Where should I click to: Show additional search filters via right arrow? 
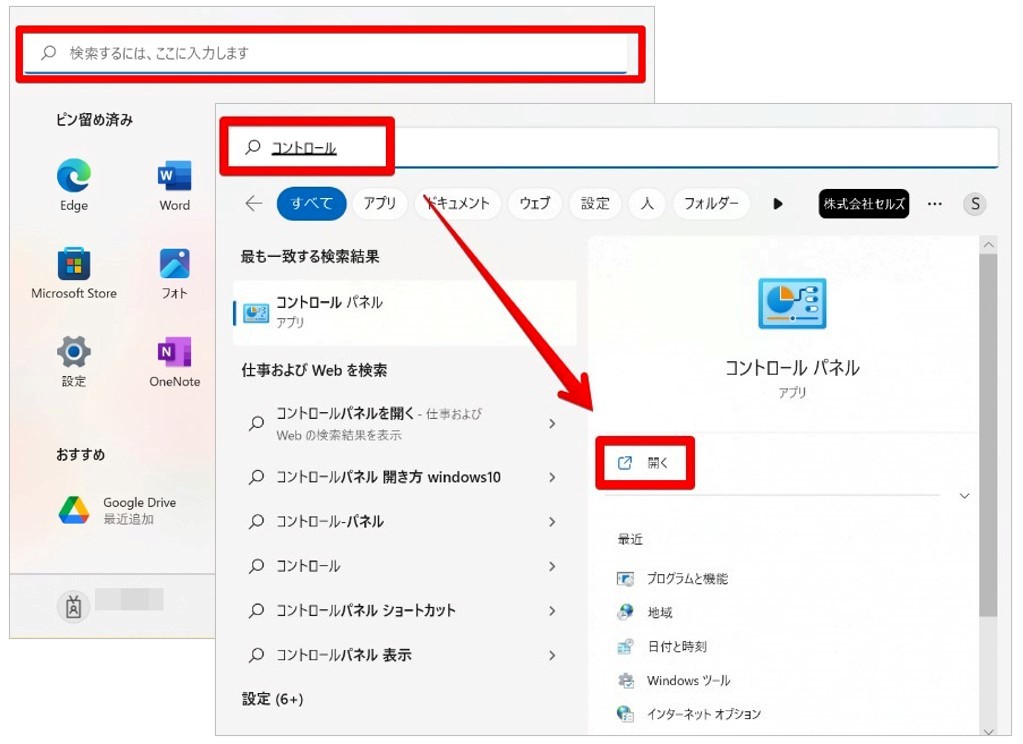779,203
